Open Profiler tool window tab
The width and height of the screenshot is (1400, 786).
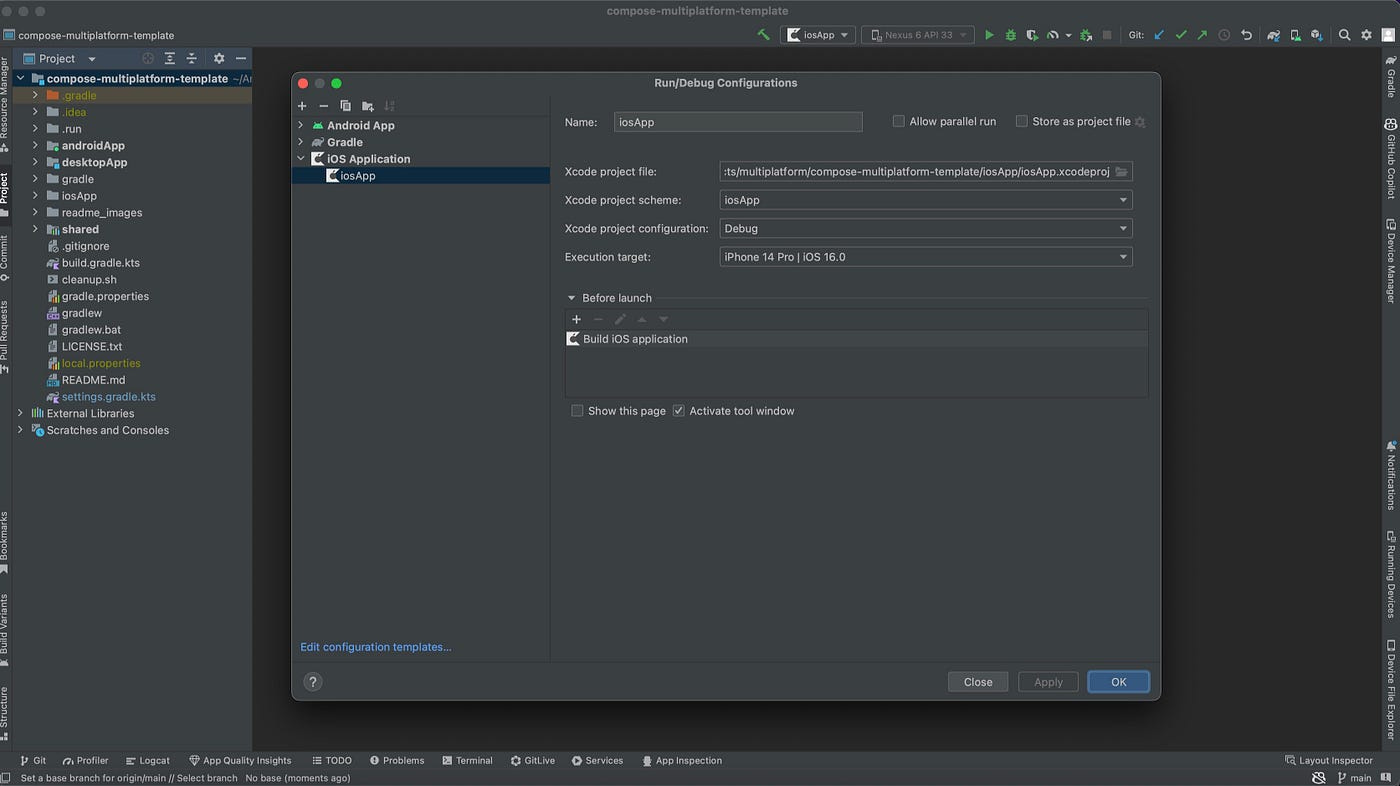[x=85, y=761]
